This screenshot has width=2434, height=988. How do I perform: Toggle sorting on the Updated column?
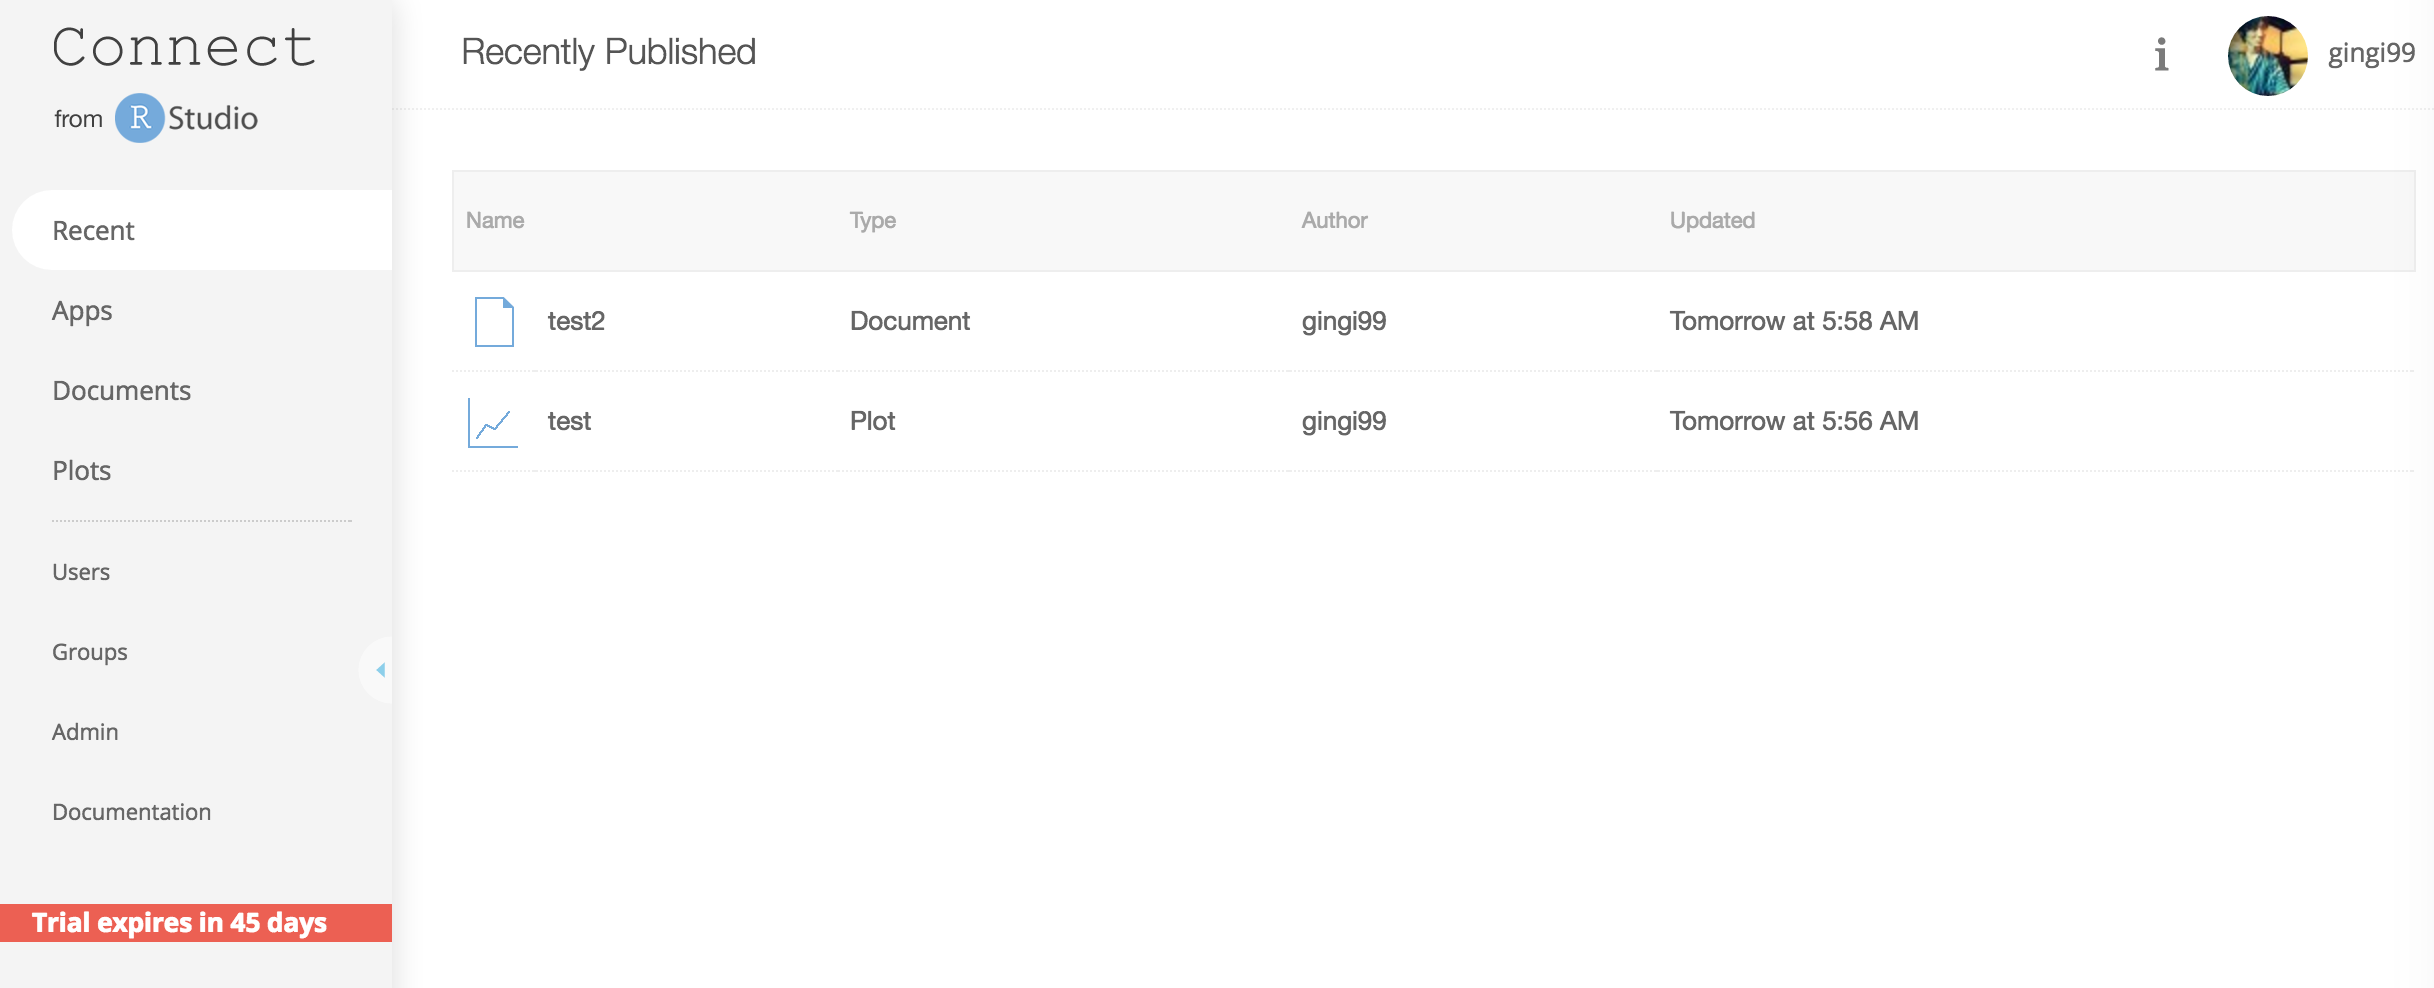1712,220
